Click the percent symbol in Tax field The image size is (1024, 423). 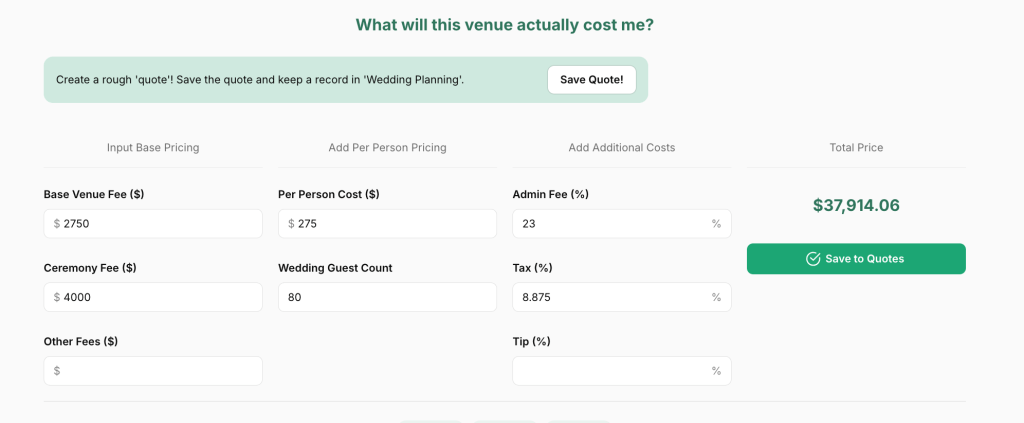(716, 297)
